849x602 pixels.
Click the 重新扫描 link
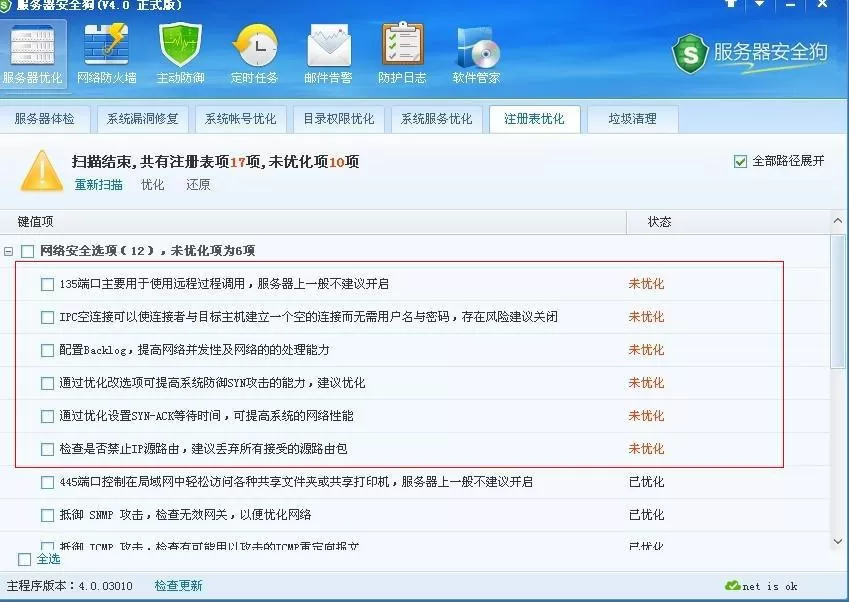point(99,185)
